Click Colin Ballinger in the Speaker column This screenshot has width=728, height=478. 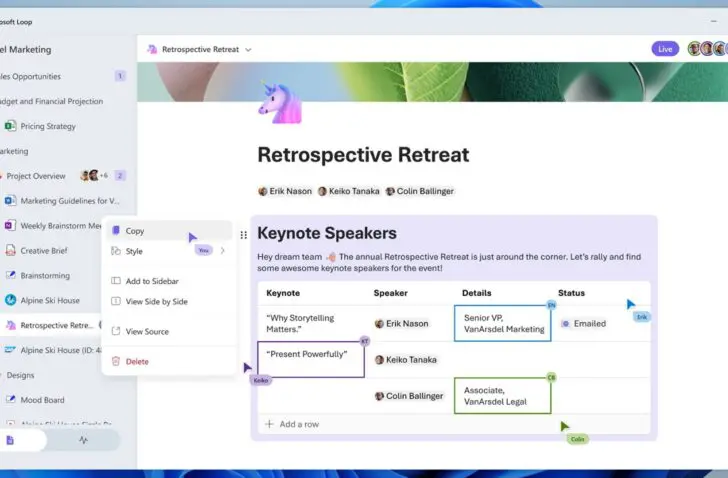pos(409,396)
